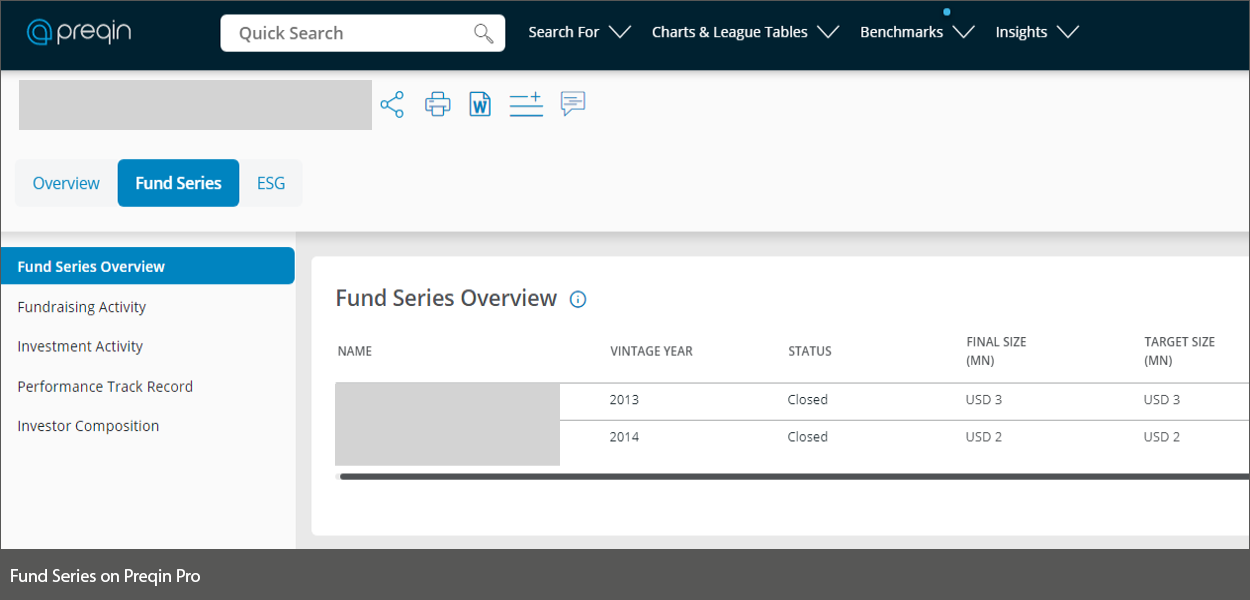Open the Benchmarks dropdown
The height and width of the screenshot is (600, 1250).
[x=917, y=32]
